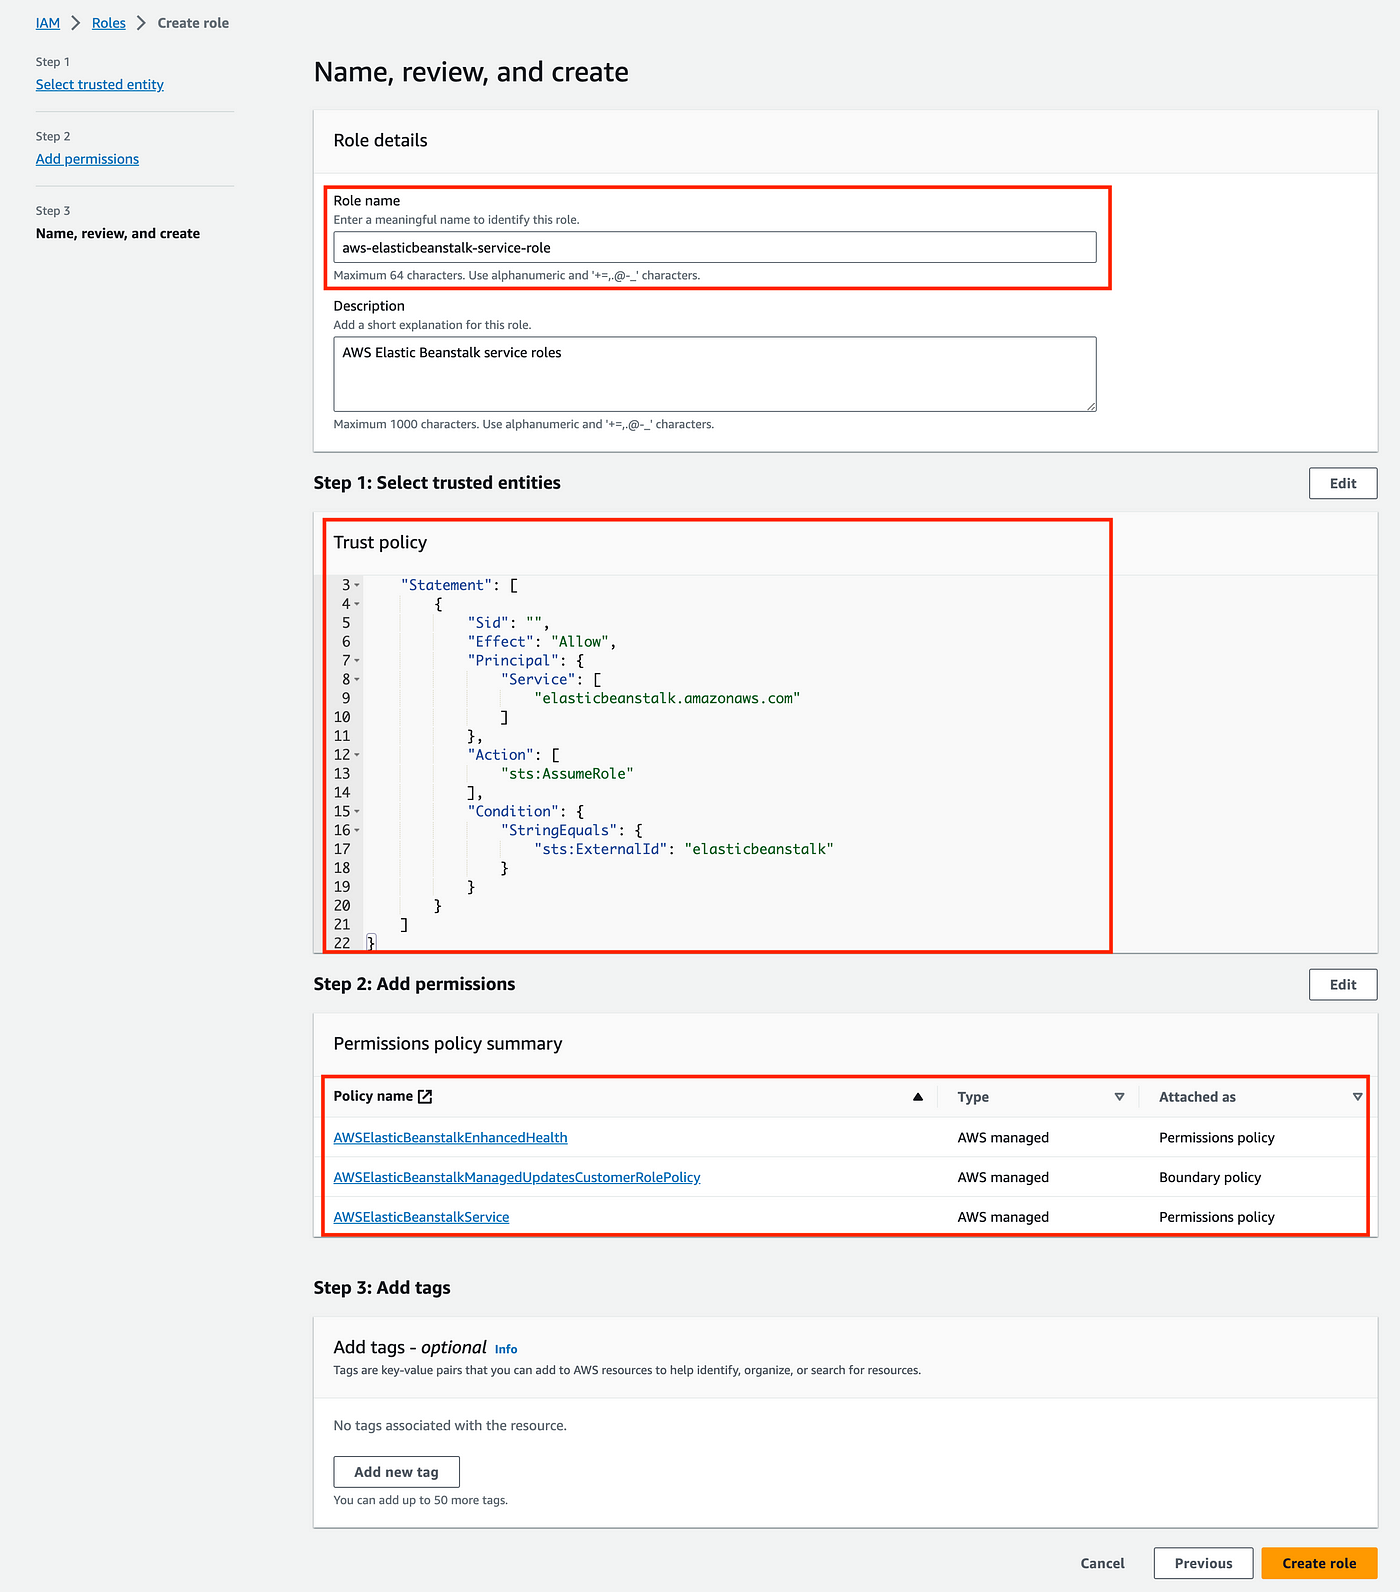Click "elasticbeanstalk.amazonaws.com" in trust policy
The width and height of the screenshot is (1400, 1592).
pos(667,698)
